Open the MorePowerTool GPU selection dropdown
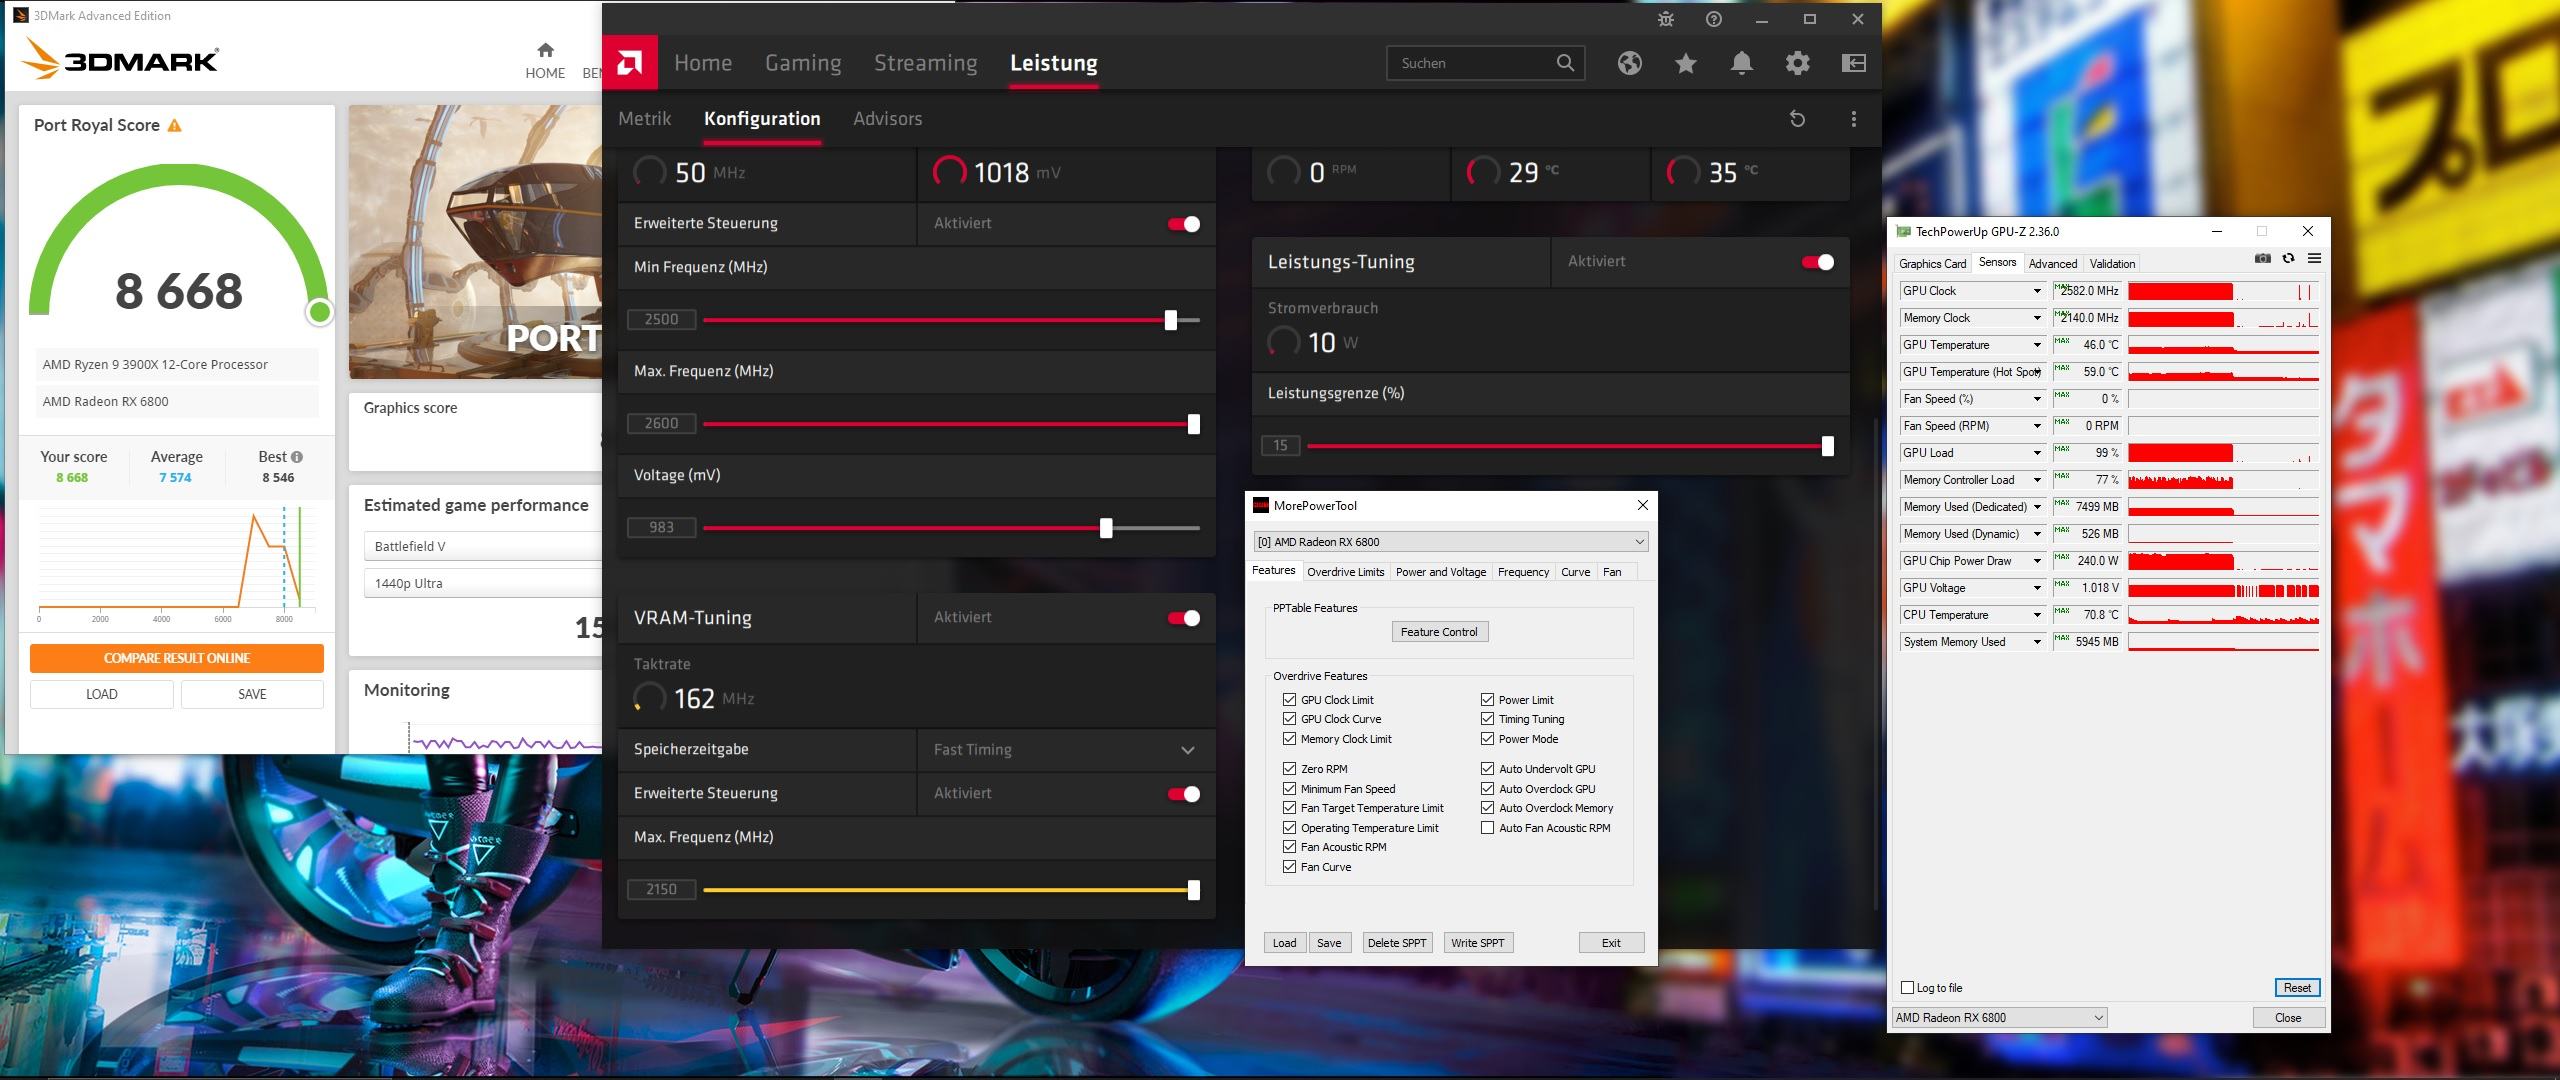2560x1080 pixels. (1639, 541)
